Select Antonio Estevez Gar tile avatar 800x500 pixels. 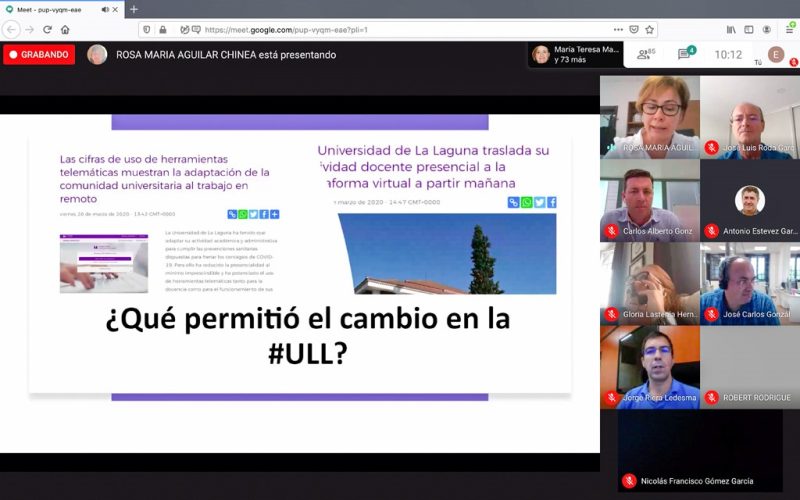[749, 201]
